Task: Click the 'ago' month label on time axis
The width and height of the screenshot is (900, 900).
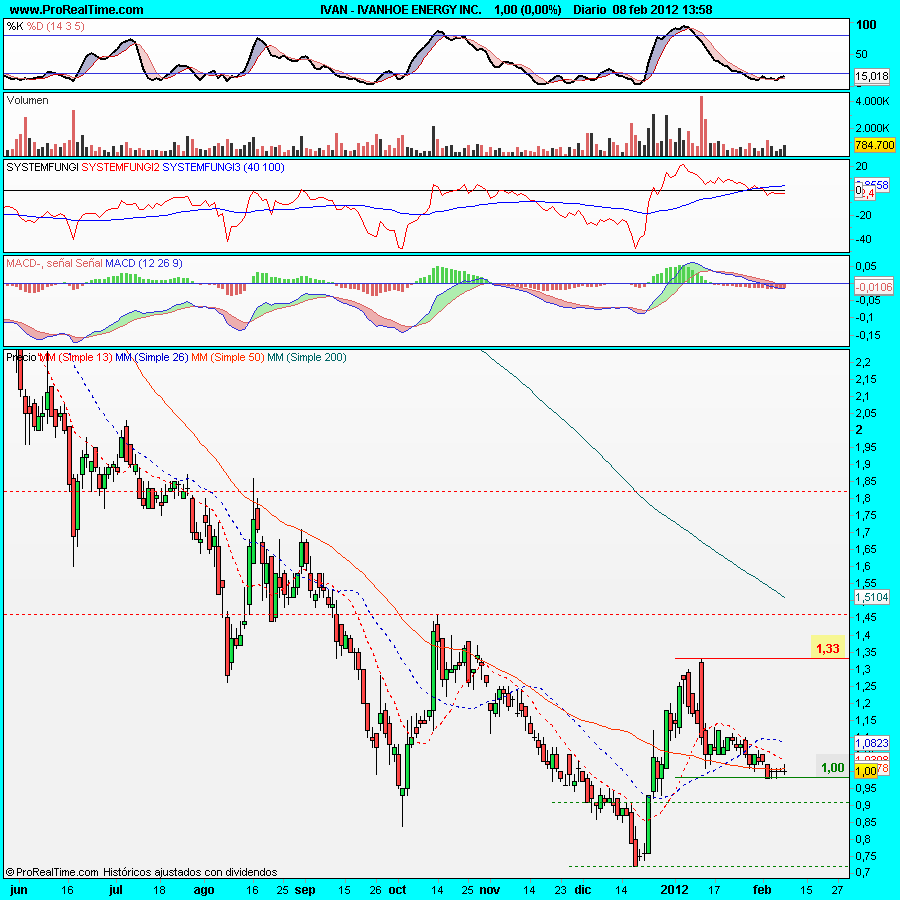Action: click(x=204, y=890)
